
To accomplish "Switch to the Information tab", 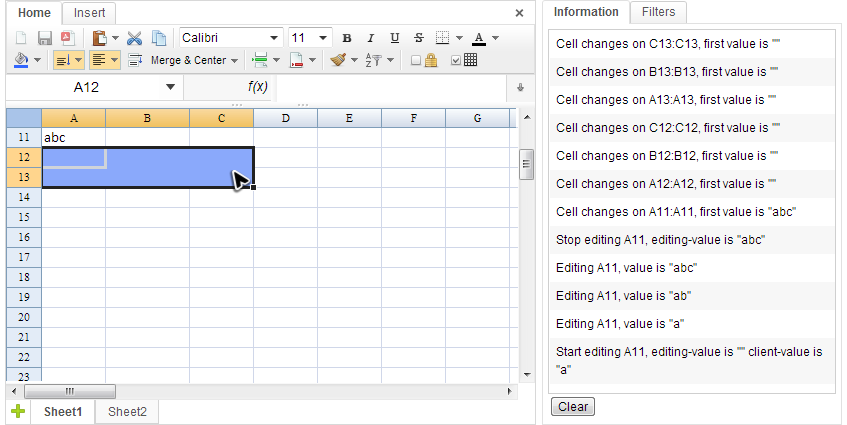I will (586, 12).
